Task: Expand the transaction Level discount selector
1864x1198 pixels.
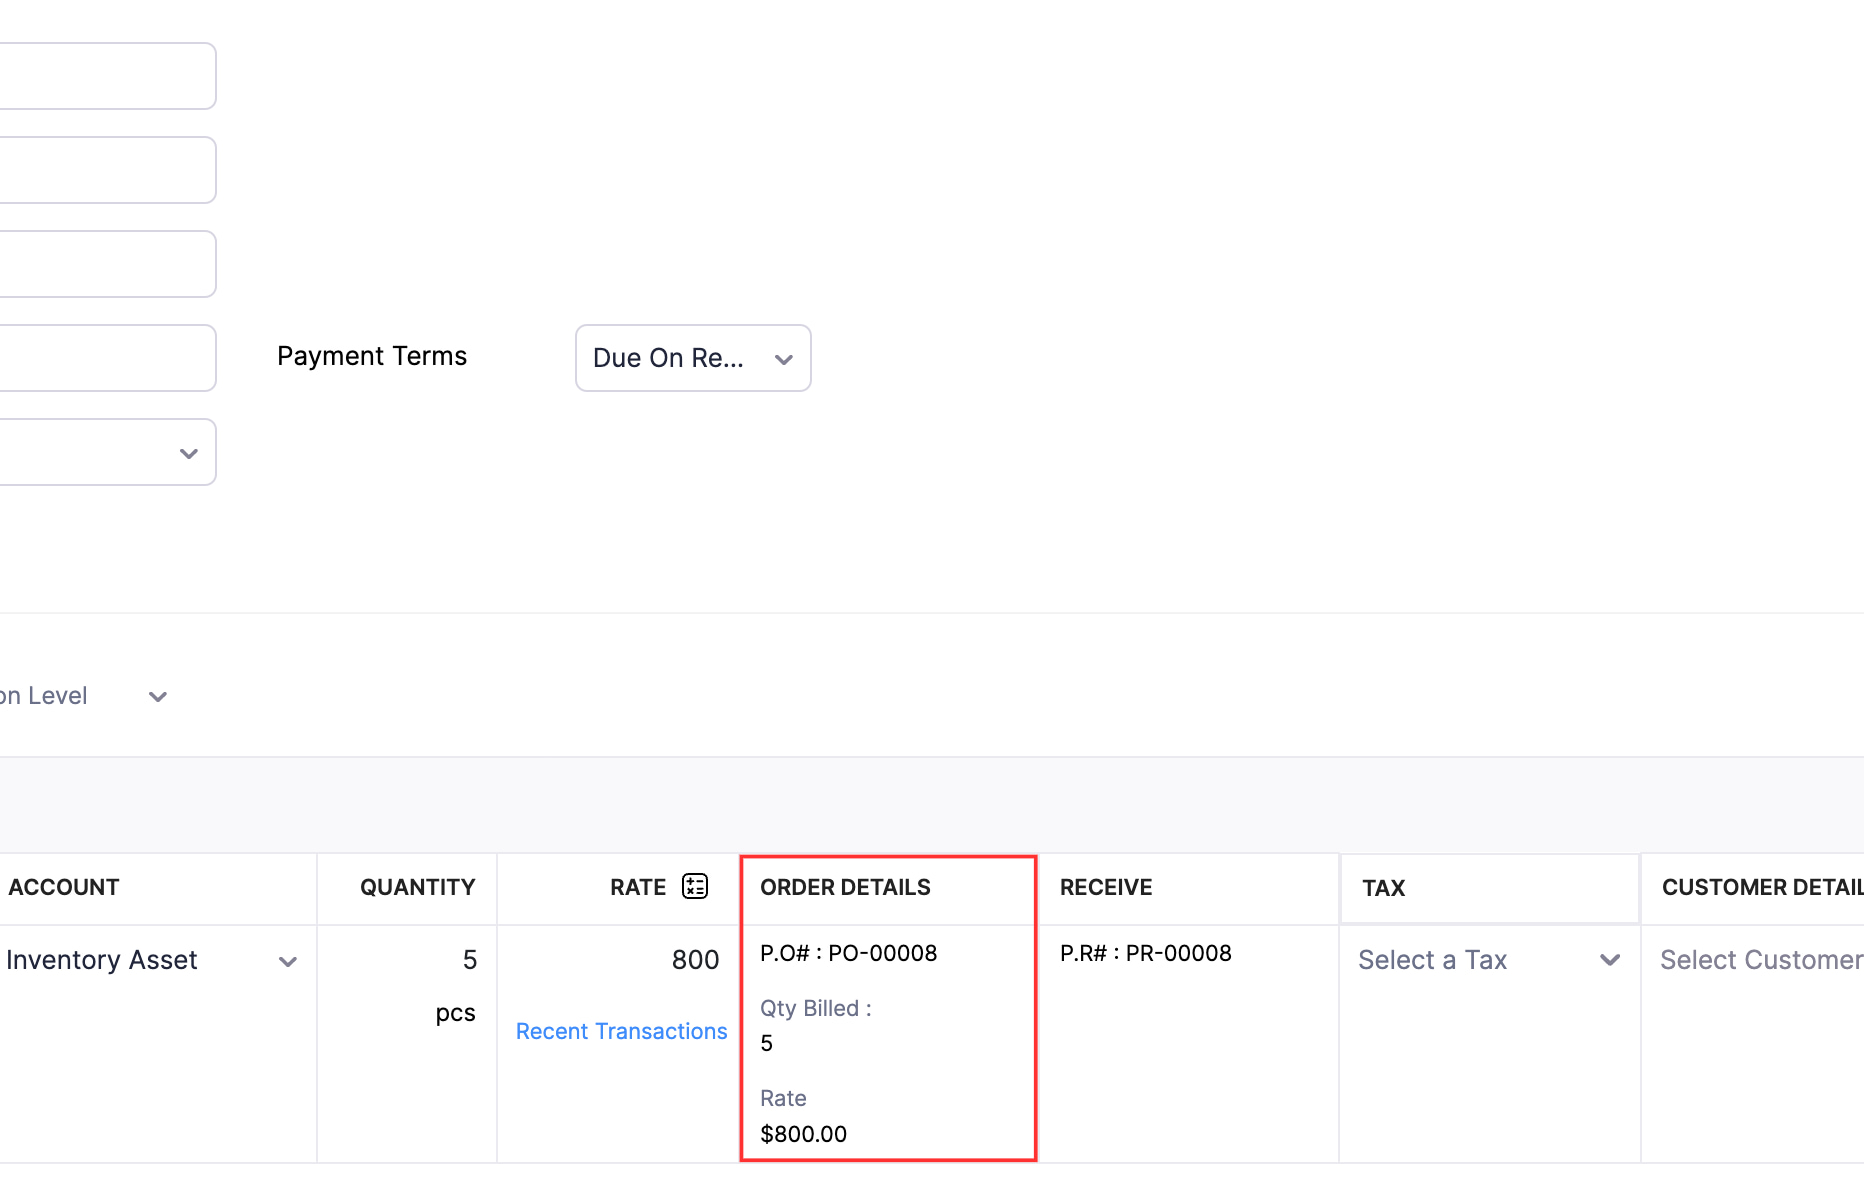Action: tap(157, 696)
